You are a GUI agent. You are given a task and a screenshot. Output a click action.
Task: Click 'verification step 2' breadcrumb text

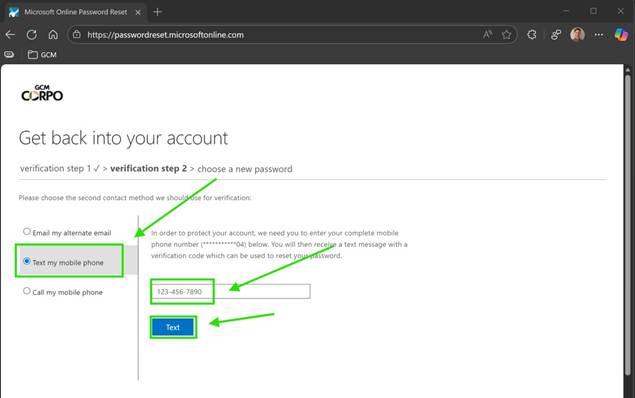(x=148, y=168)
